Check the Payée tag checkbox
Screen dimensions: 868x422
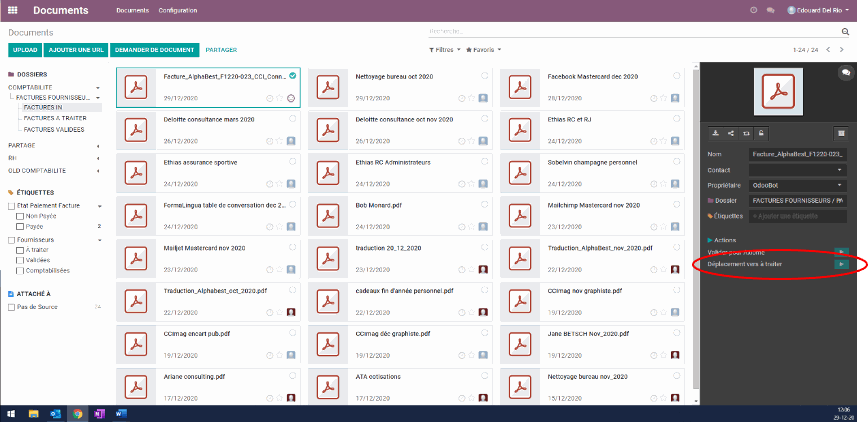pyautogui.click(x=20, y=227)
